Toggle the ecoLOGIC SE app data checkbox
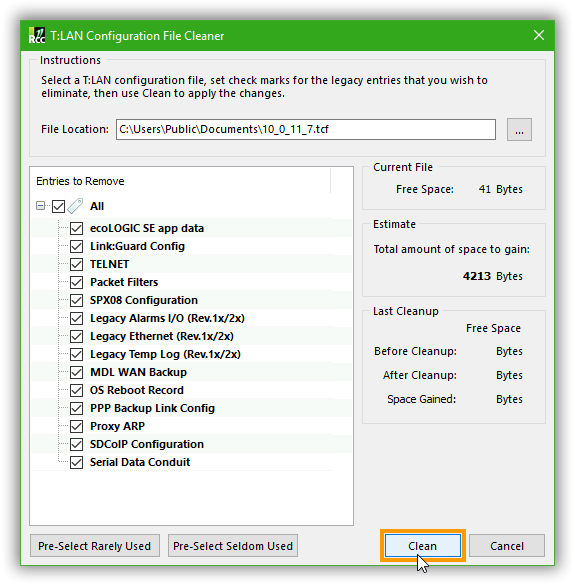Viewport: 575px width, 586px height. coord(76,228)
